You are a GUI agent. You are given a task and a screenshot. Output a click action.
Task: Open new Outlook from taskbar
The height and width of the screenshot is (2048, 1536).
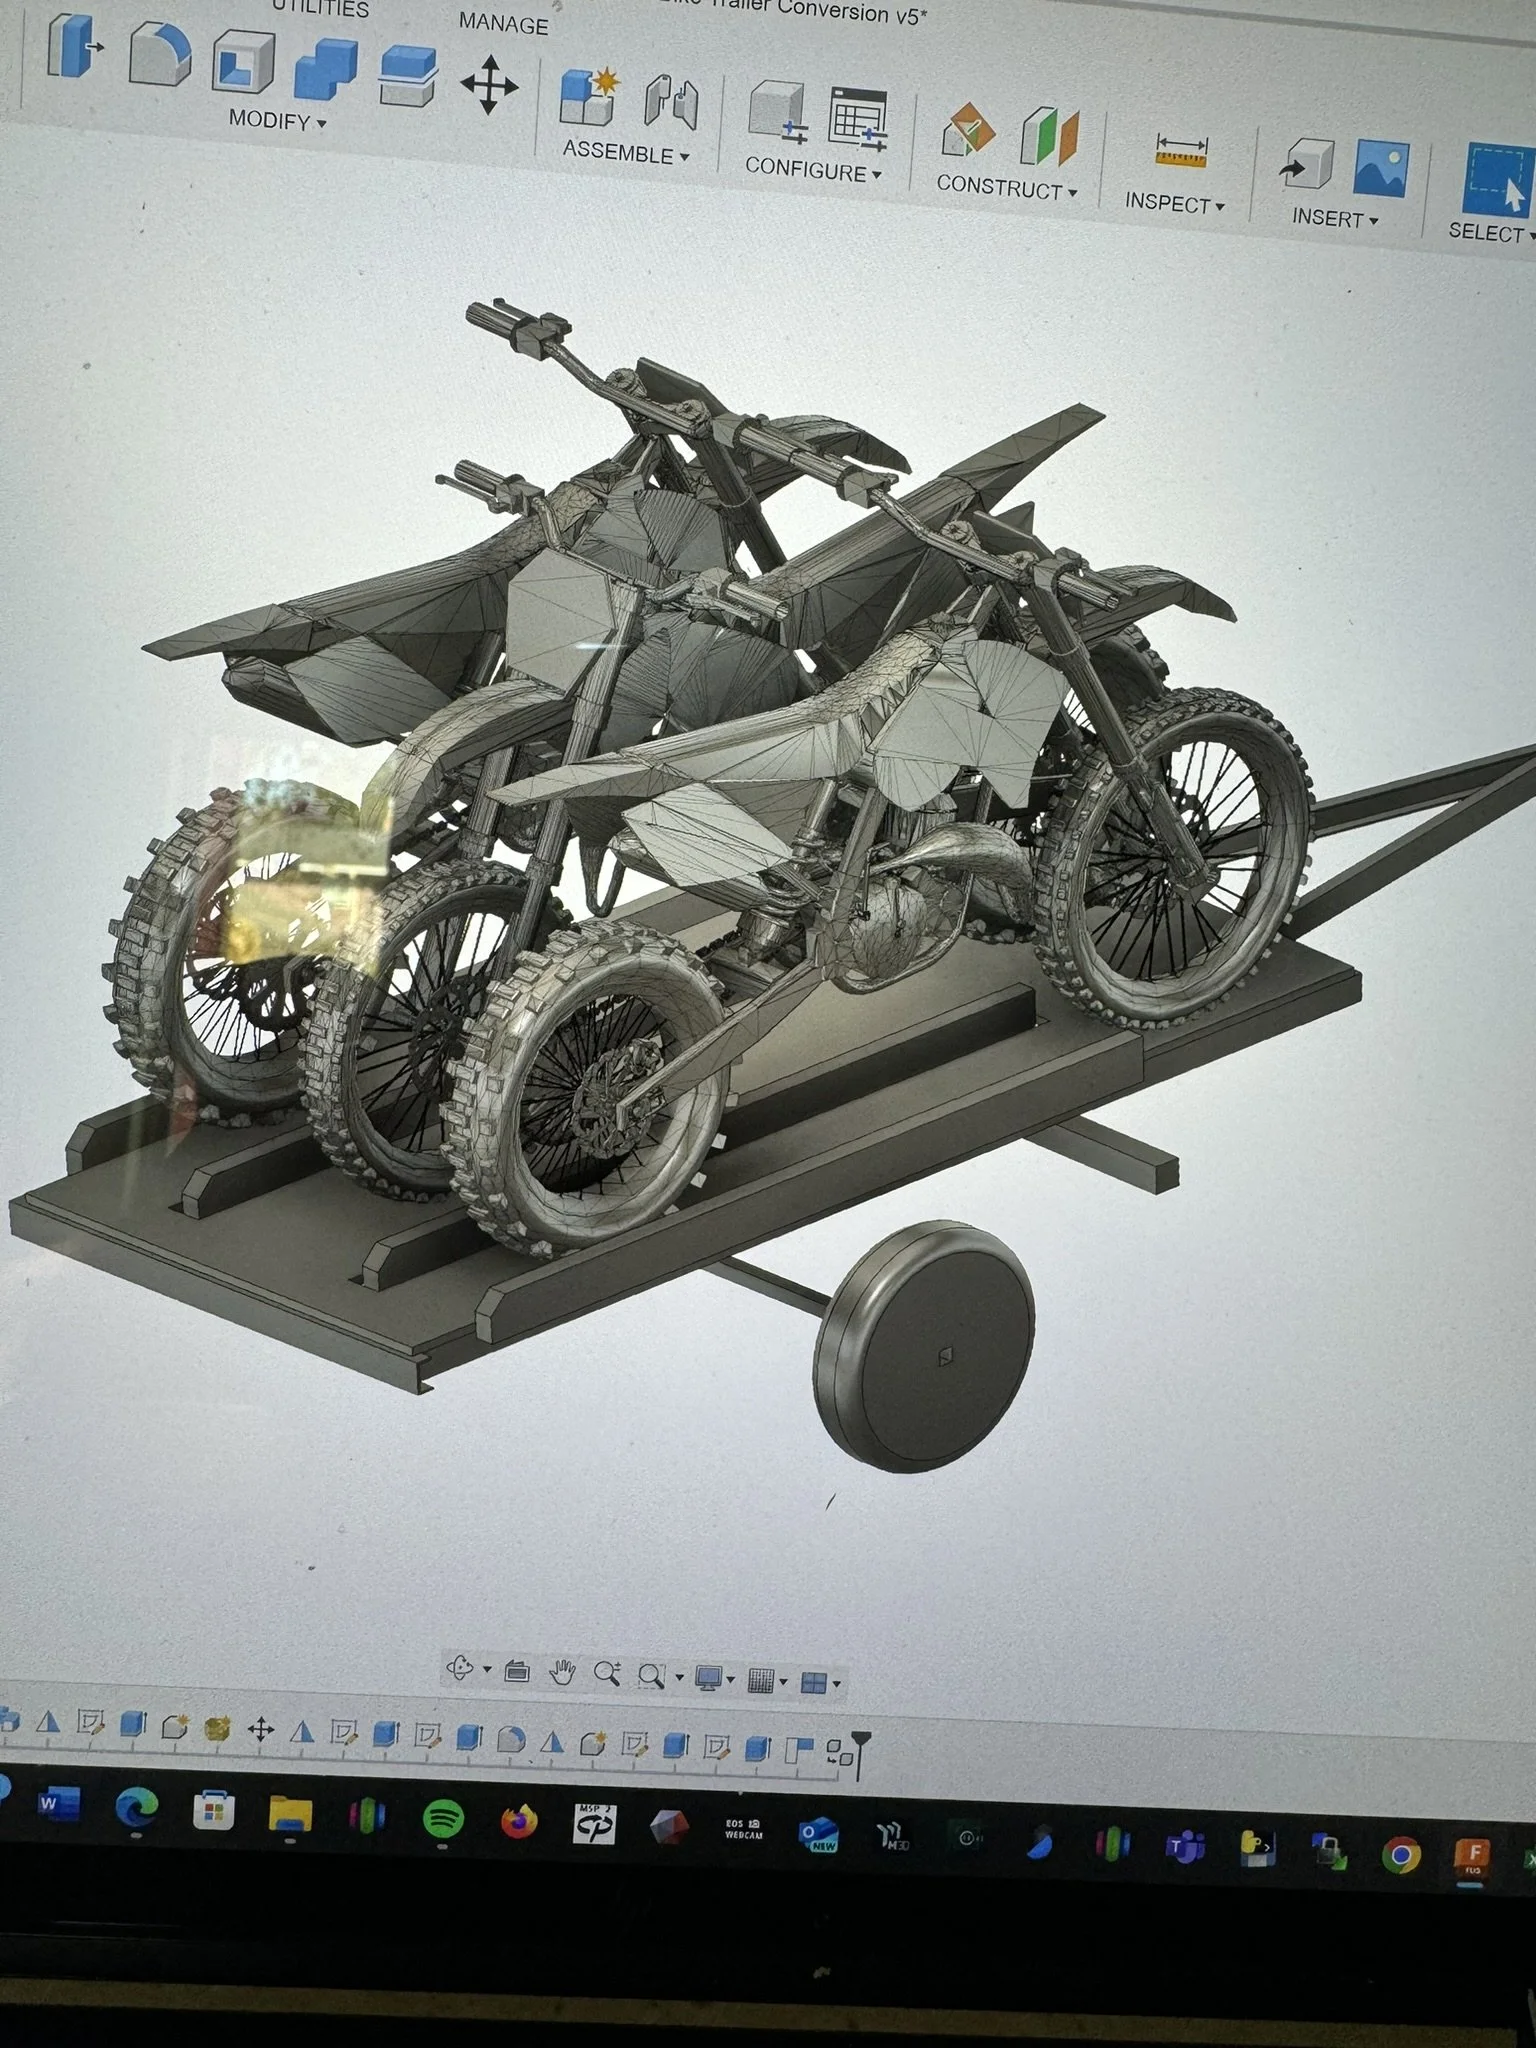tap(818, 1834)
